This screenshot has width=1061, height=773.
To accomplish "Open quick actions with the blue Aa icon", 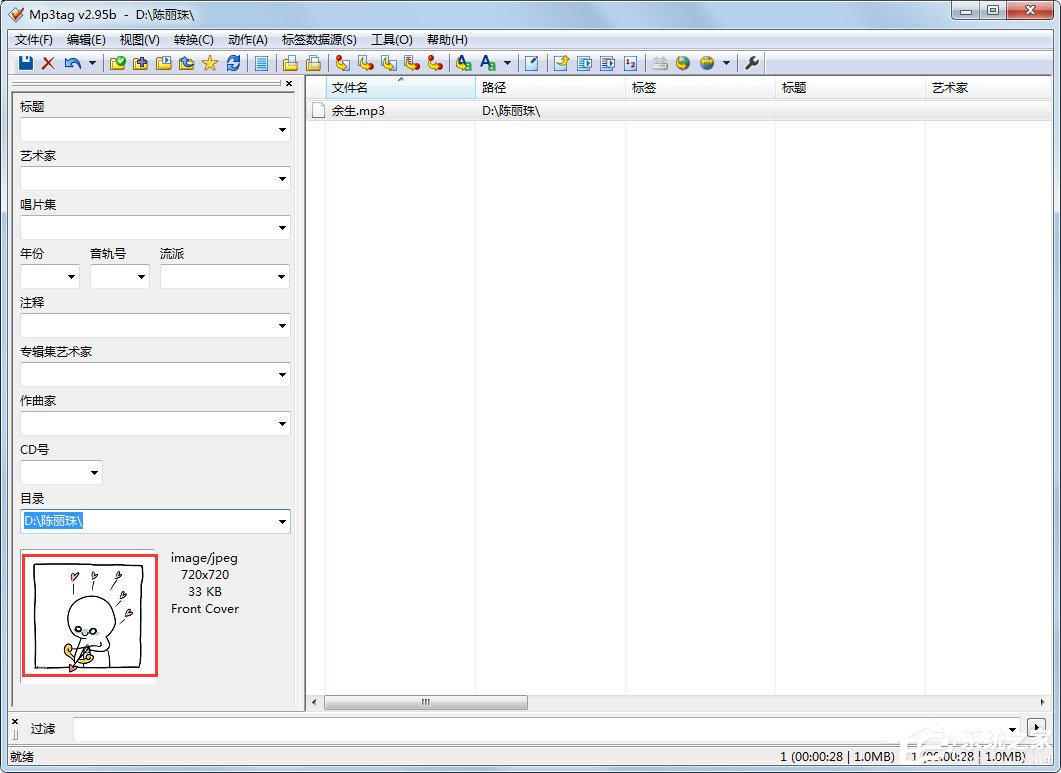I will point(488,63).
